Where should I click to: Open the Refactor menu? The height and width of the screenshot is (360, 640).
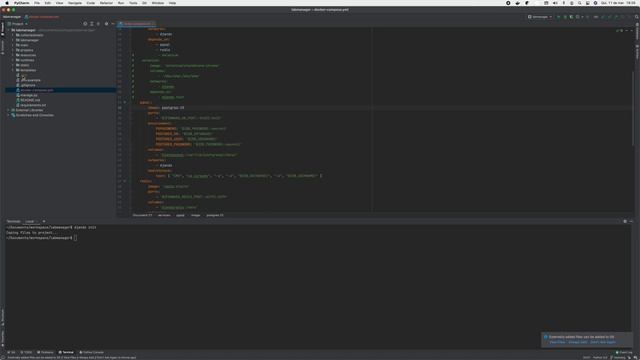106,3
